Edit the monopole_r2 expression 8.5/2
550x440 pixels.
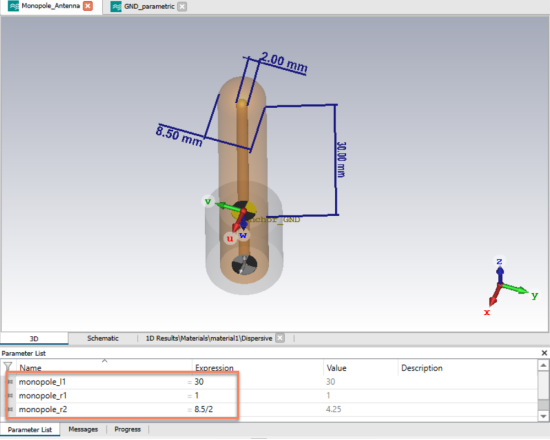[x=204, y=409]
